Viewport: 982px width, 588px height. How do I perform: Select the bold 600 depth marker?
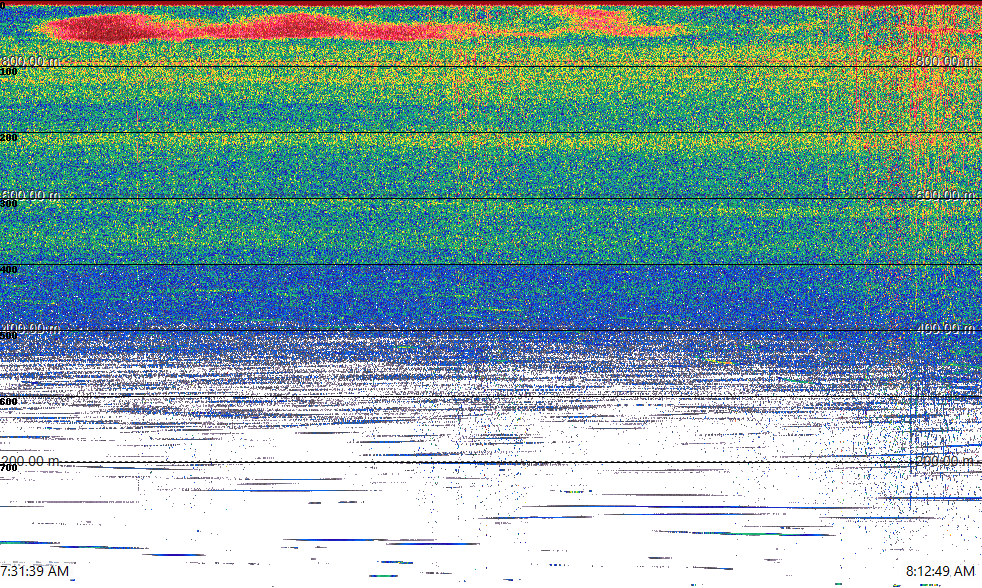[x=9, y=402]
